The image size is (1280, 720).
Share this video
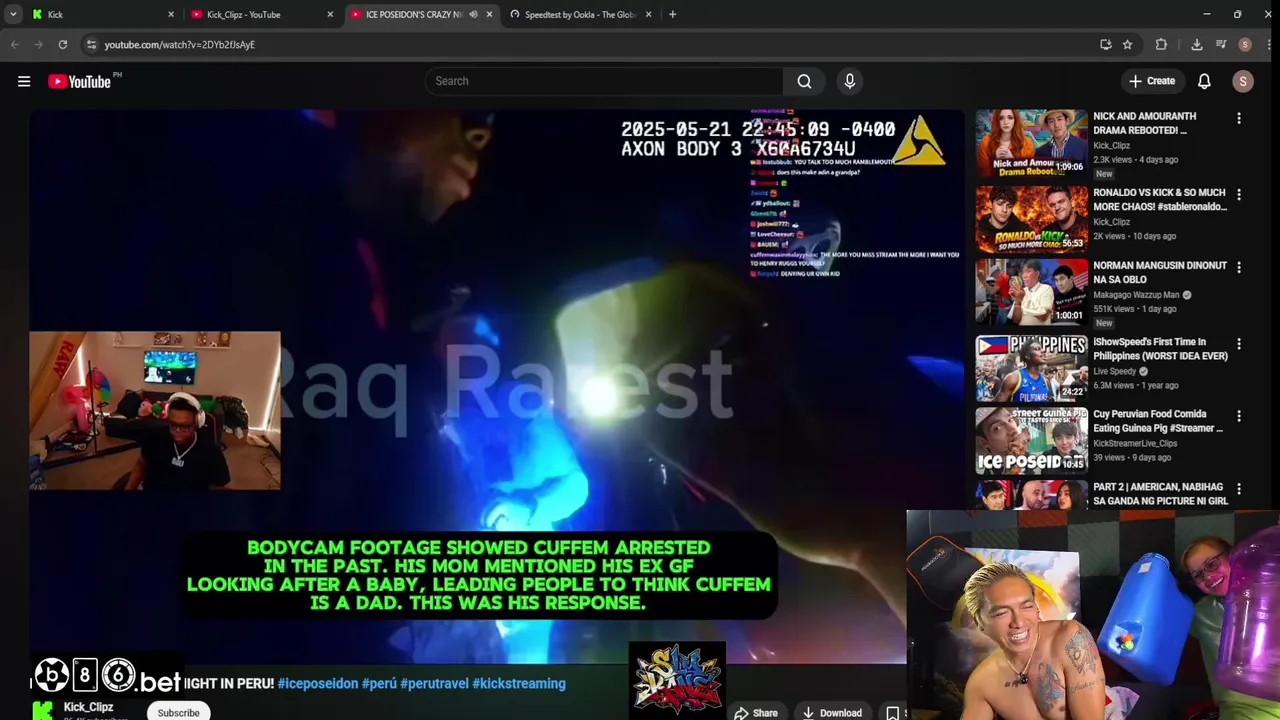755,713
